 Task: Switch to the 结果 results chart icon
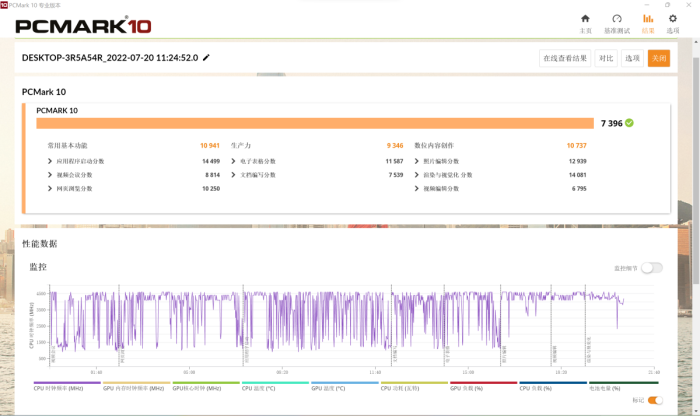[648, 19]
